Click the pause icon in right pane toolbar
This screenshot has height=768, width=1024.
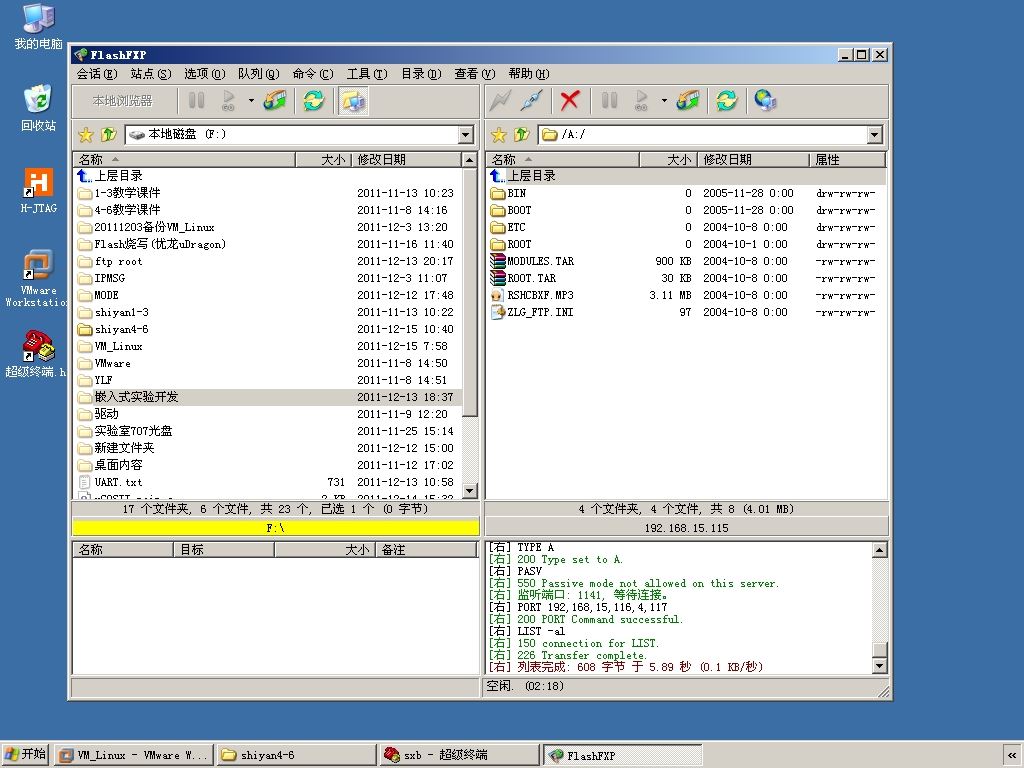click(609, 100)
